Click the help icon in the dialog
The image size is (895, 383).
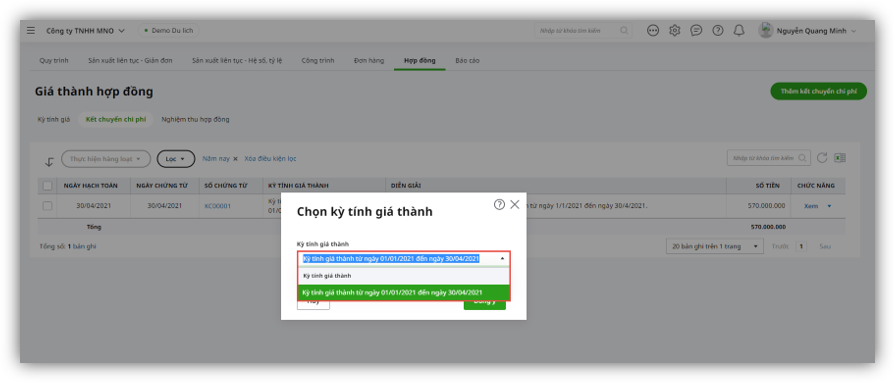[x=499, y=204]
